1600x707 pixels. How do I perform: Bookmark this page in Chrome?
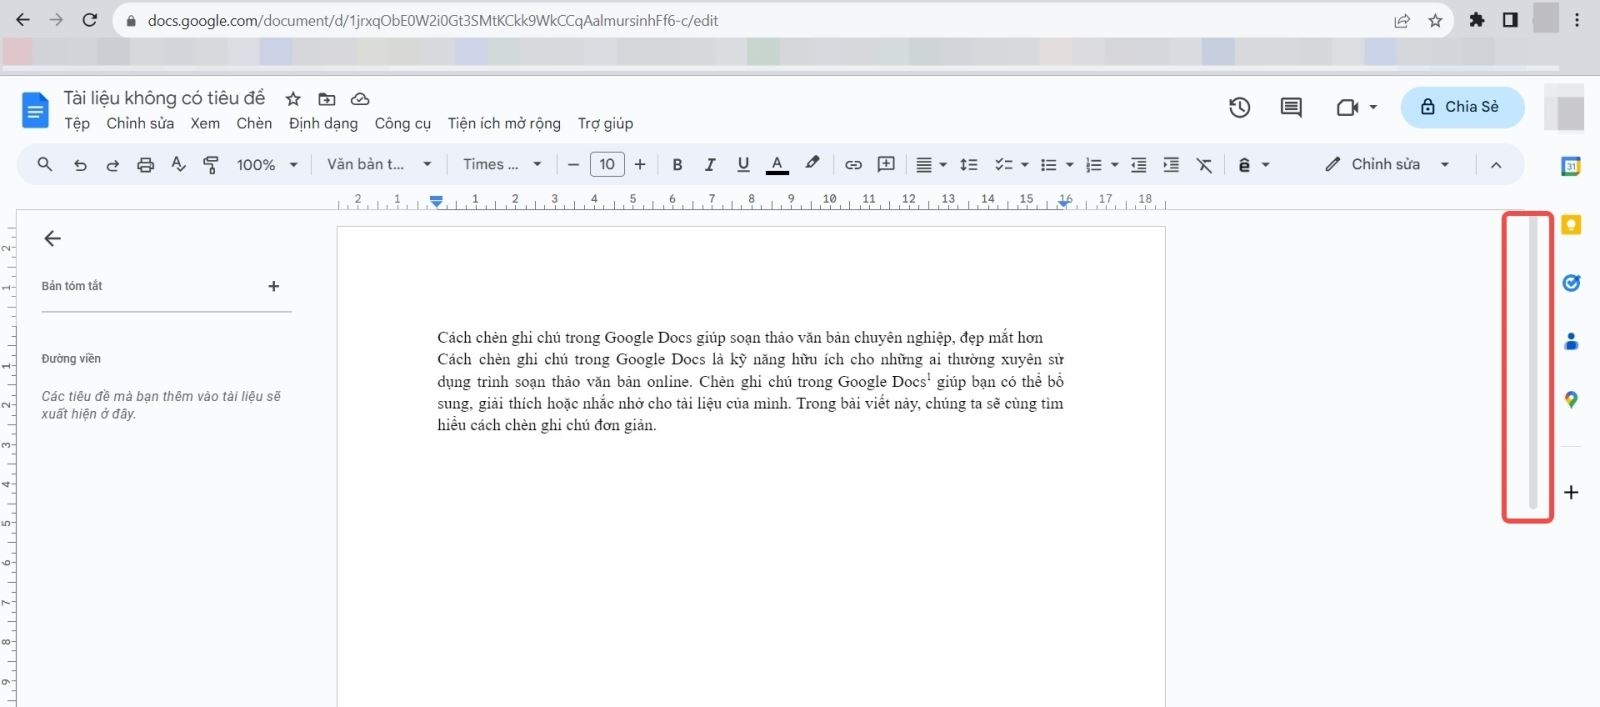pyautogui.click(x=1435, y=20)
